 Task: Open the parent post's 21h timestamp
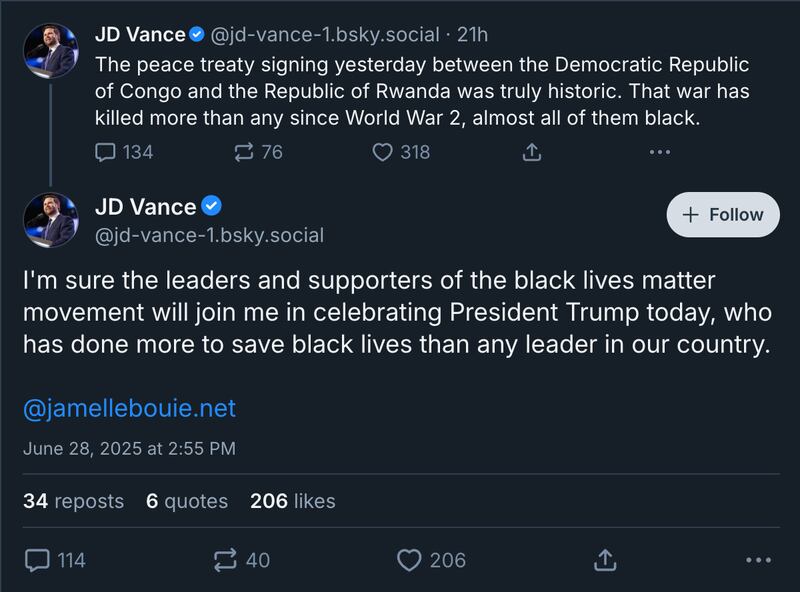[472, 35]
